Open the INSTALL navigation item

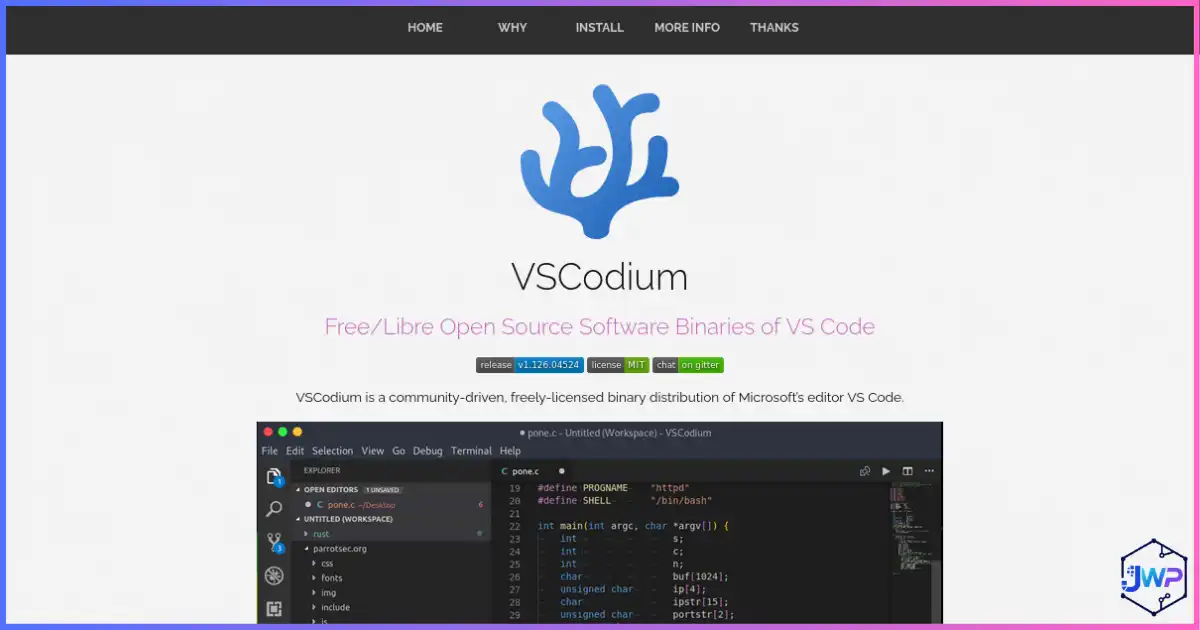[x=599, y=28]
